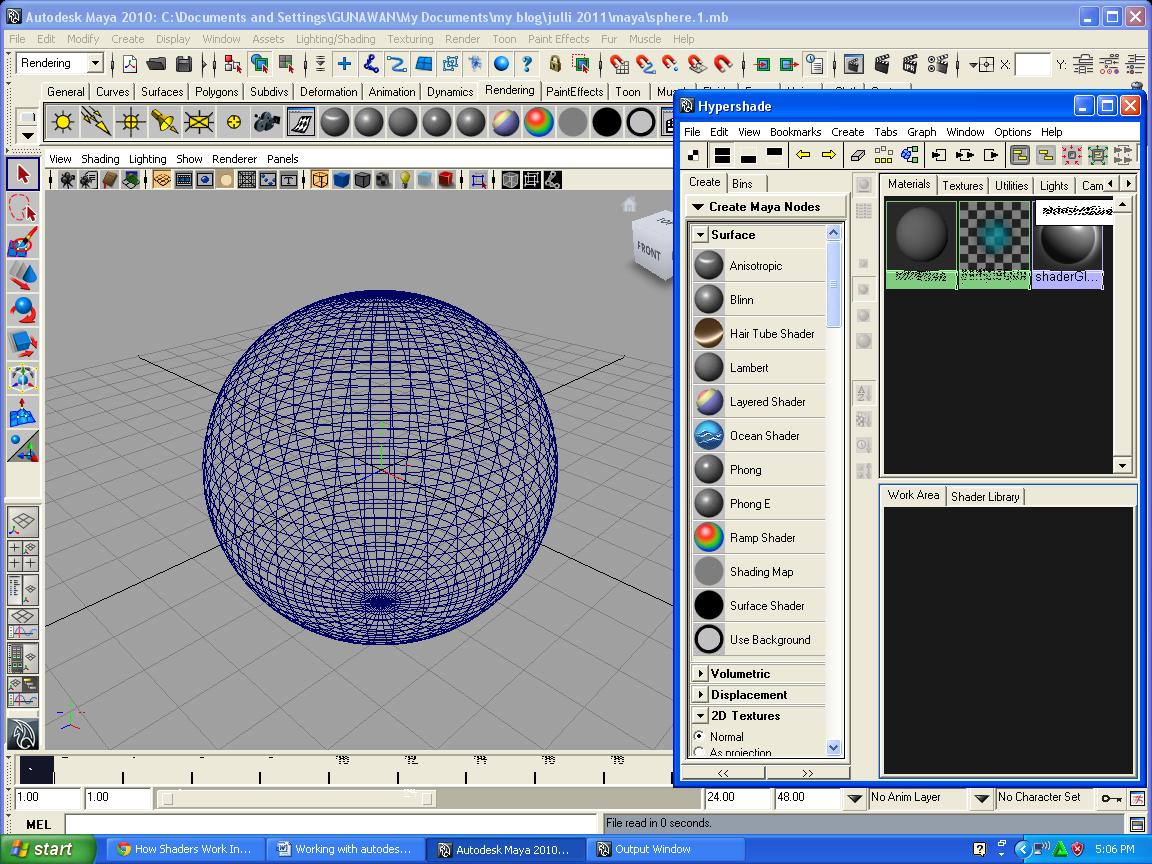Click the 24.00 playback end field
1152x864 pixels.
(737, 797)
